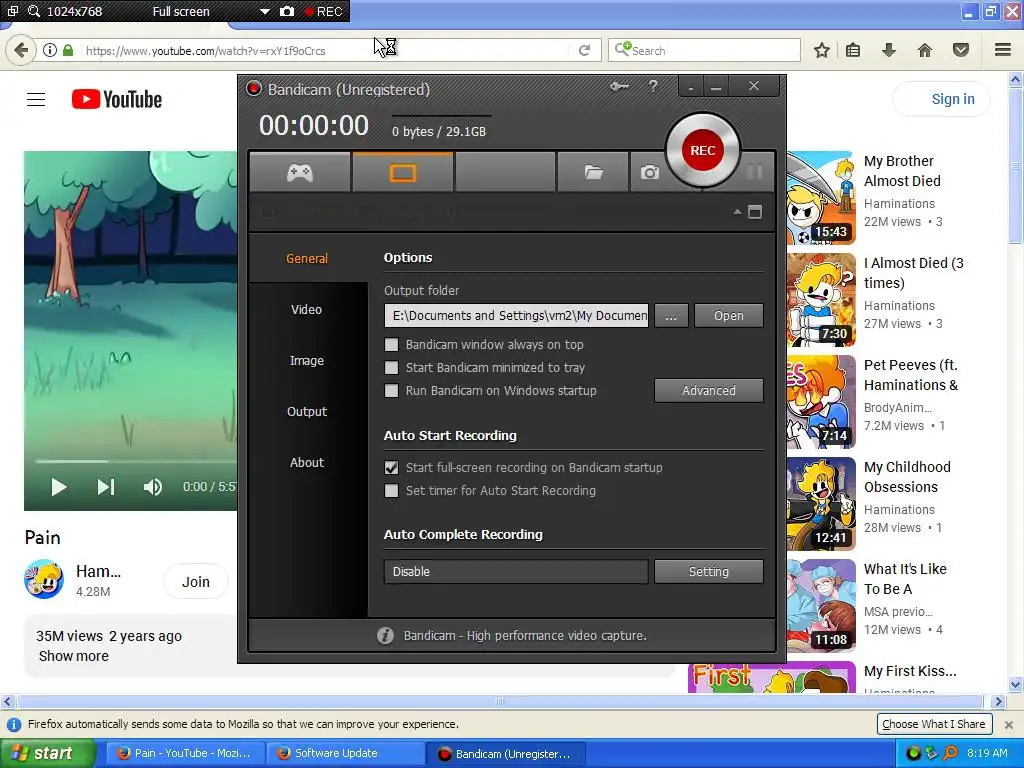This screenshot has height=768, width=1024.
Task: Click Bandicam screenshot camera icon
Action: pos(649,172)
